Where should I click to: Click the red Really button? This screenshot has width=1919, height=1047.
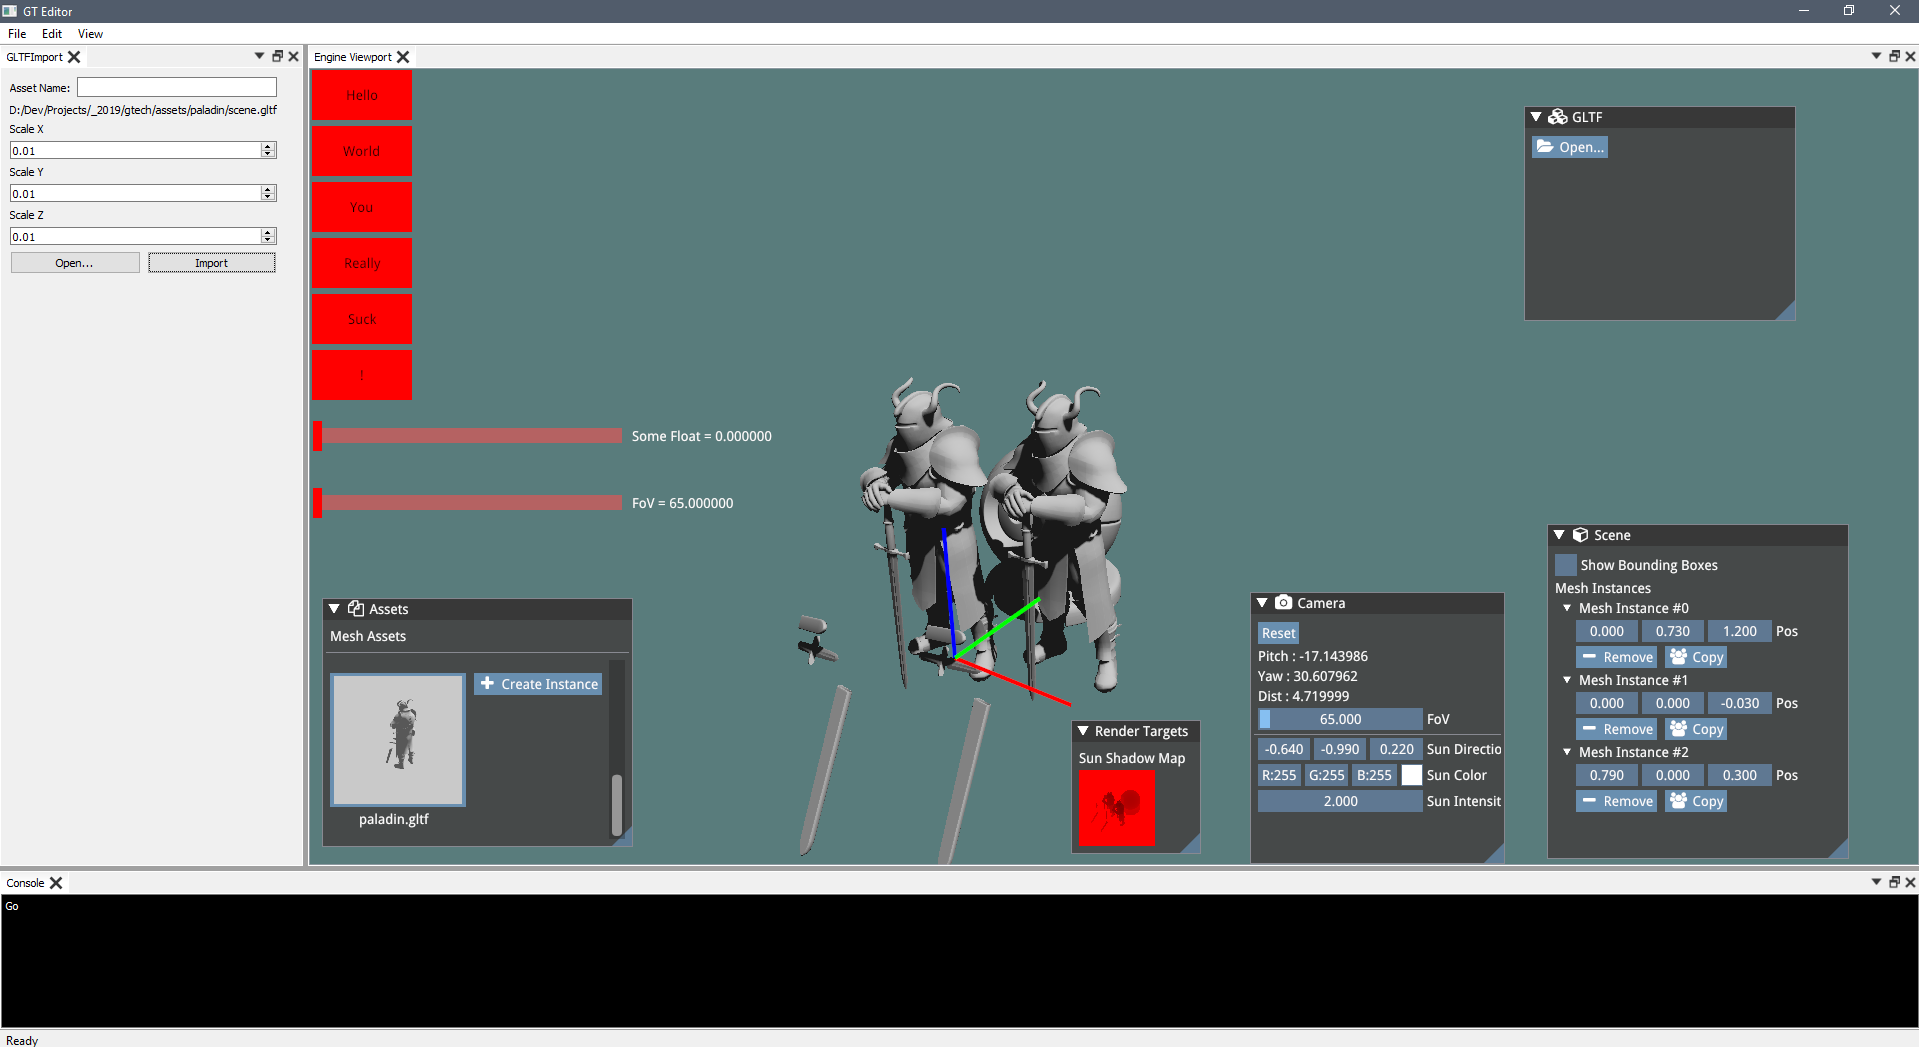[x=362, y=263]
